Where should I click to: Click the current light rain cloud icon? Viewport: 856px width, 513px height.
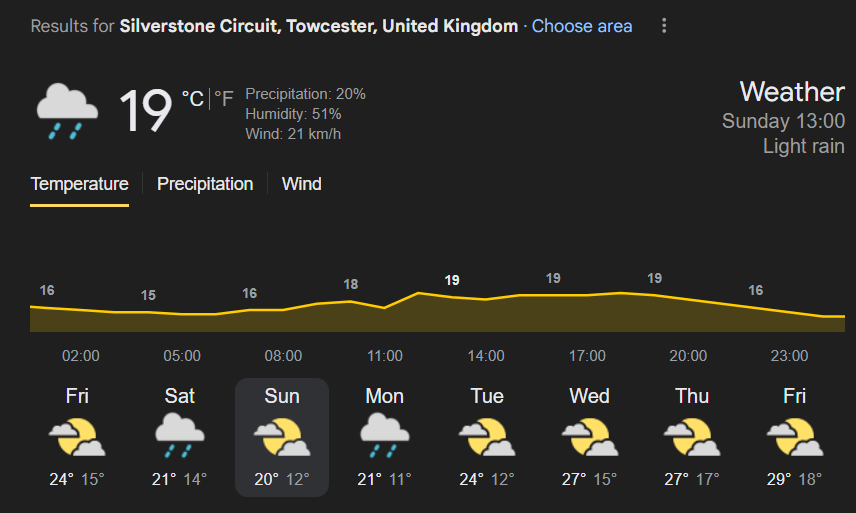click(x=67, y=111)
